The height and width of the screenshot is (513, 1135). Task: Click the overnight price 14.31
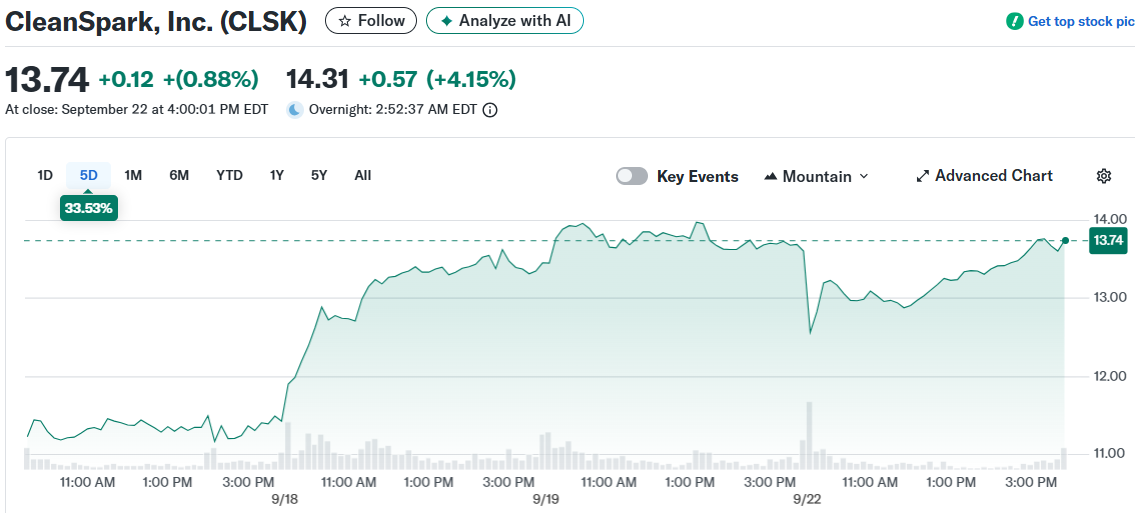pos(318,78)
